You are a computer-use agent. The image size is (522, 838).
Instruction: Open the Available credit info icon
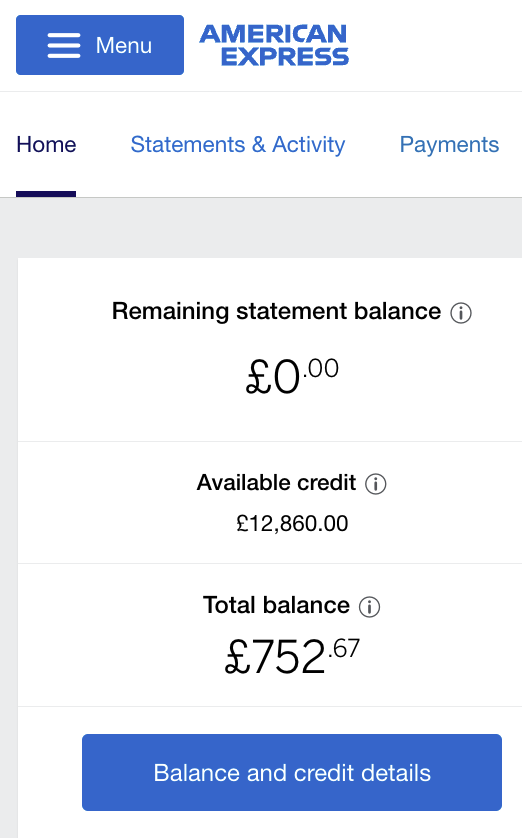[376, 484]
